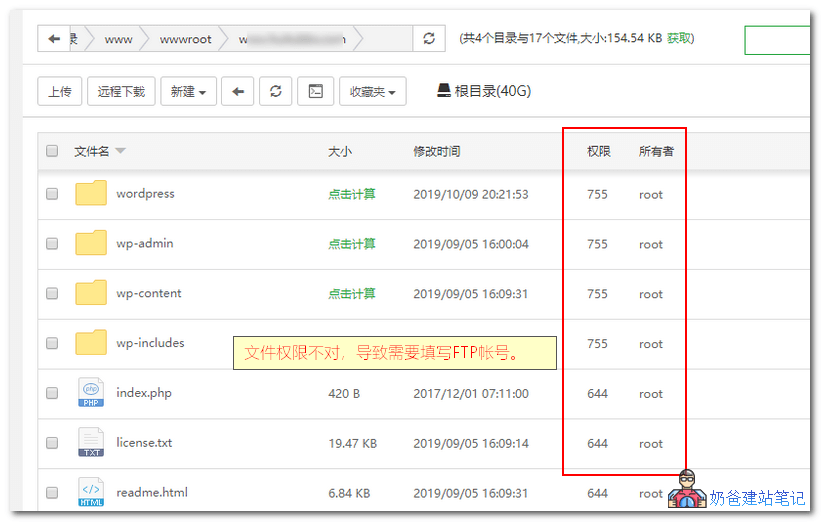Check the wp-admin folder checkbox

pyautogui.click(x=52, y=244)
